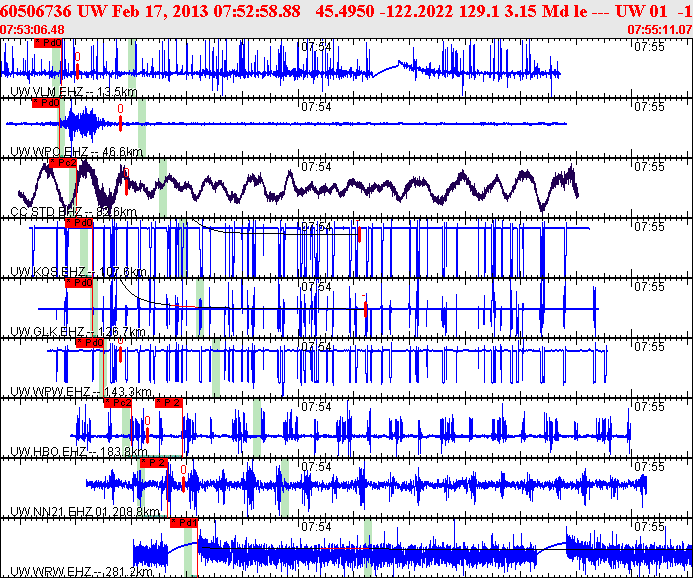Click the red coda marker on the UW.WPO trace
The image size is (693, 578).
(120, 124)
